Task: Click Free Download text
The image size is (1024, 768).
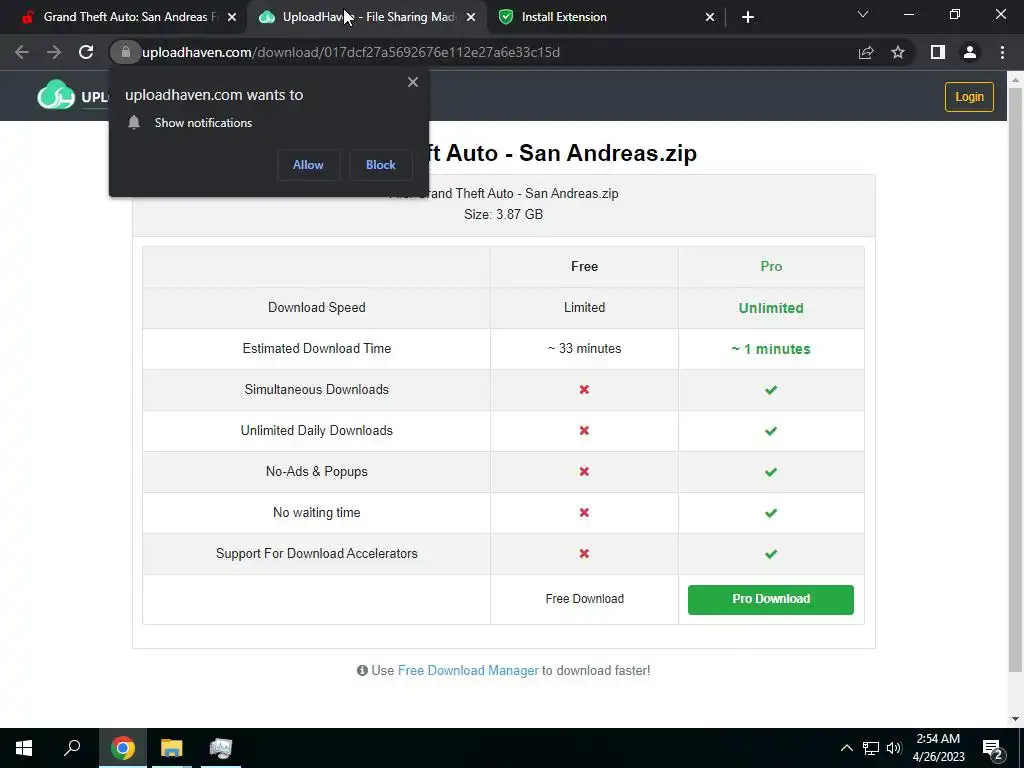Action: pos(584,599)
